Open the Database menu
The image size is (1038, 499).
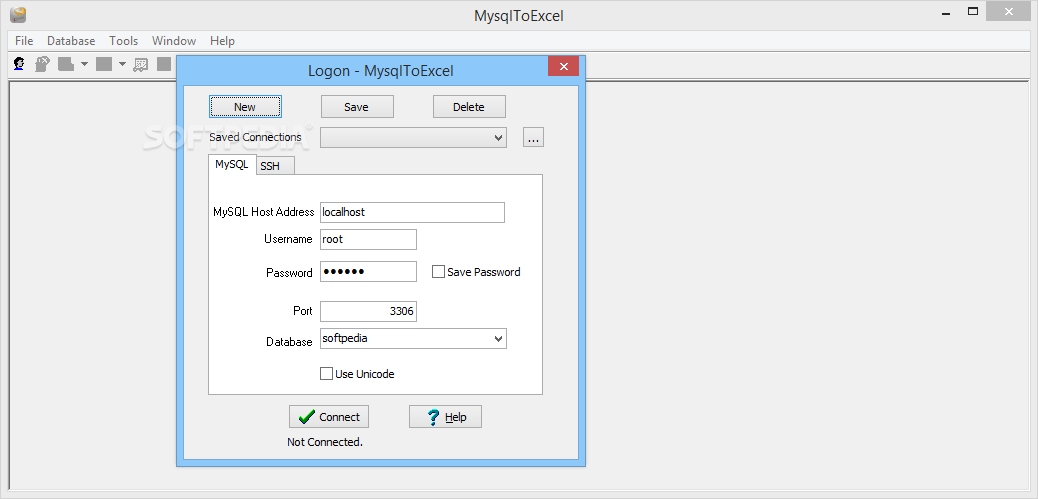tap(71, 41)
